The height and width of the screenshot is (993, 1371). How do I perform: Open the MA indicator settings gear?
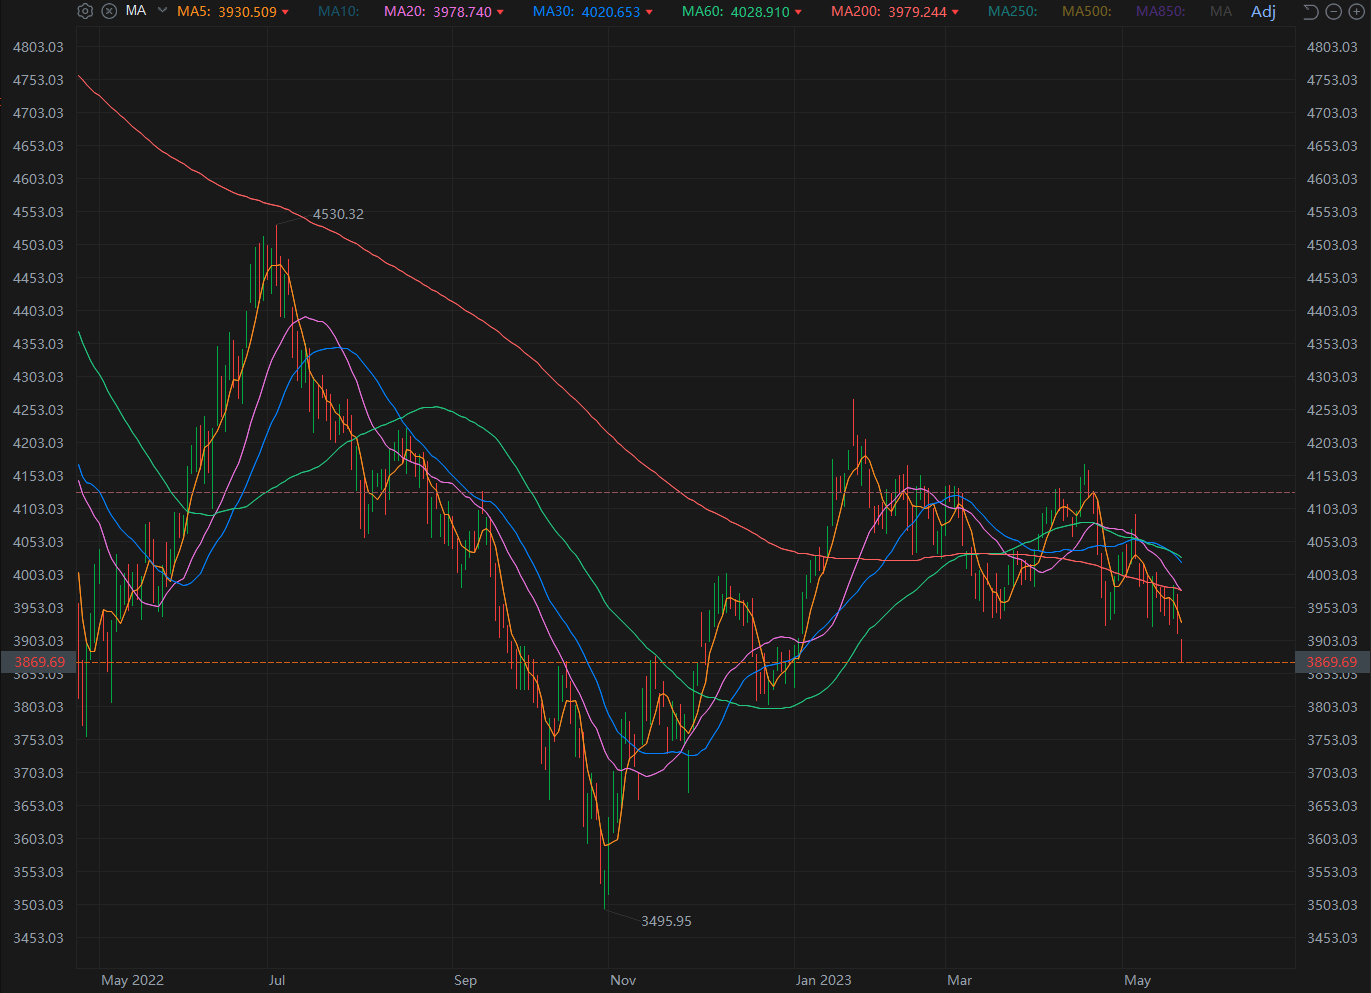(x=85, y=11)
